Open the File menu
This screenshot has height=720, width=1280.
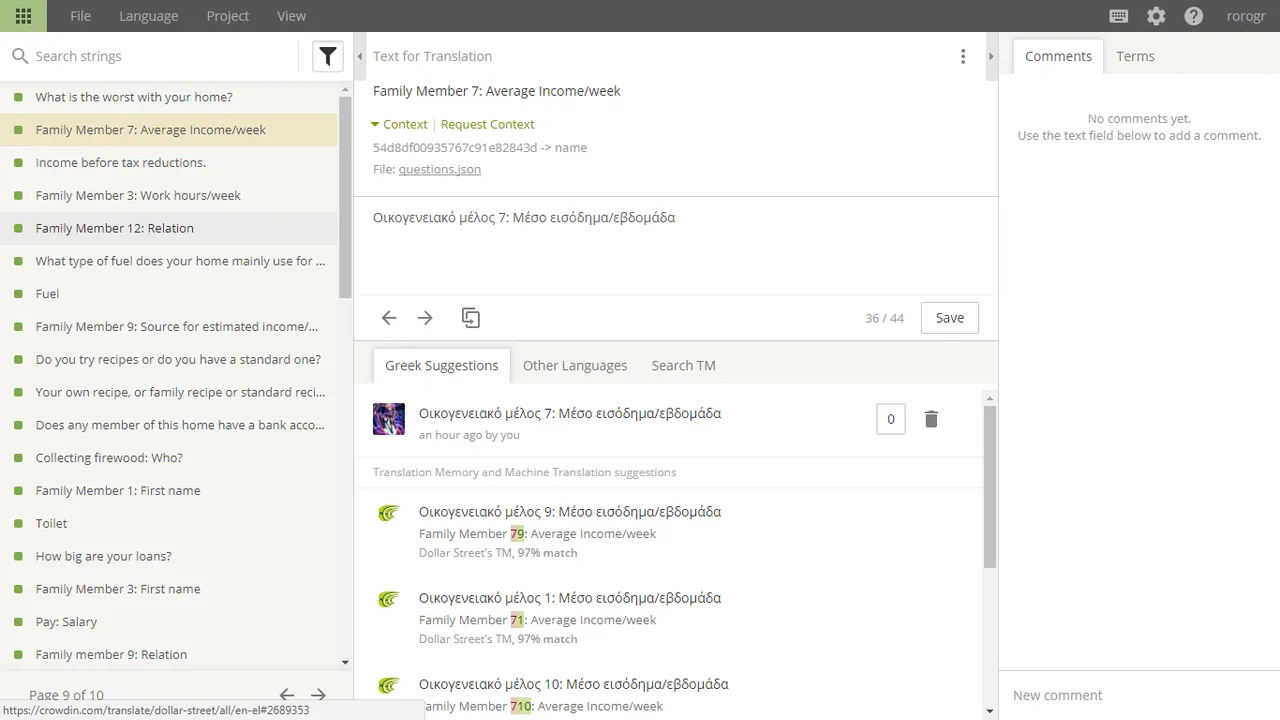click(x=80, y=16)
